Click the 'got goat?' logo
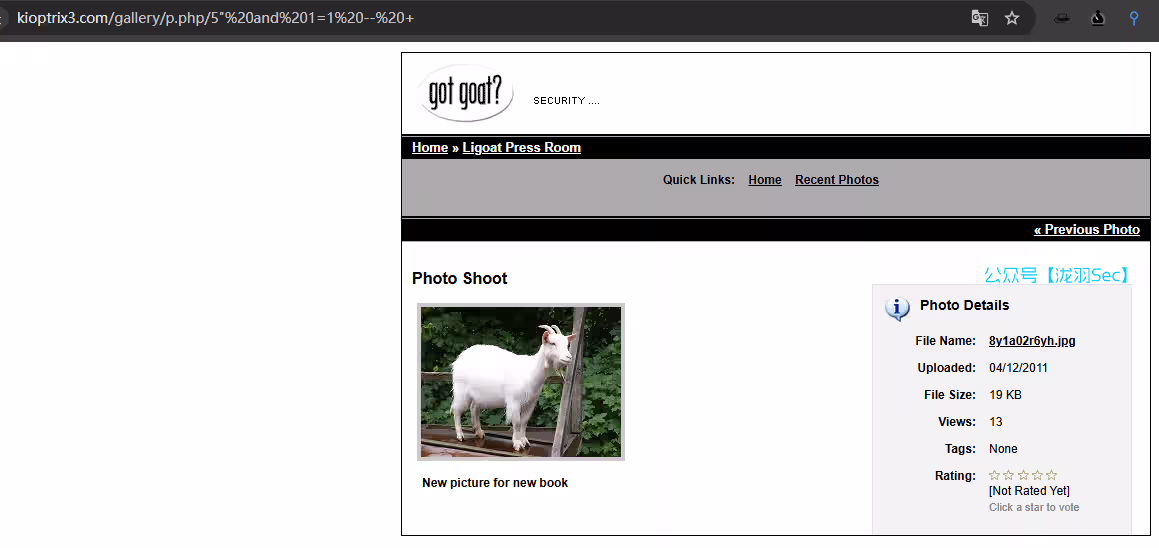The width and height of the screenshot is (1159, 548). (x=465, y=94)
